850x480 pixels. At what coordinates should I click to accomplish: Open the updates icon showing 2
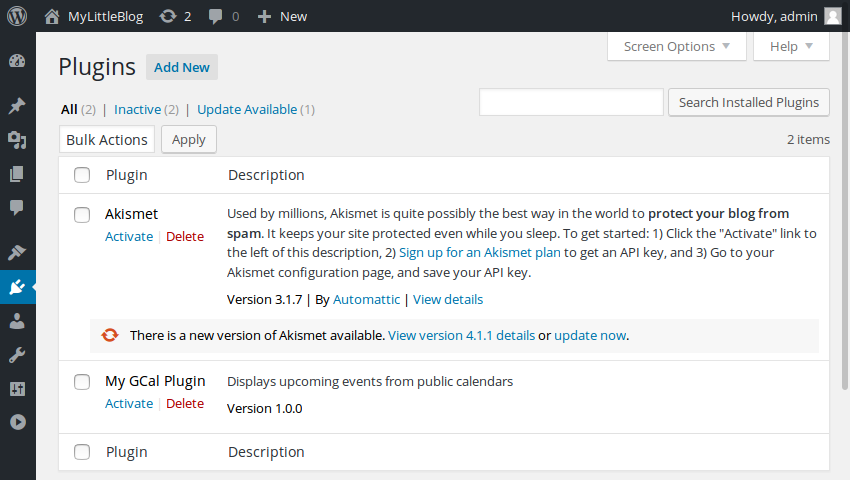(x=168, y=16)
